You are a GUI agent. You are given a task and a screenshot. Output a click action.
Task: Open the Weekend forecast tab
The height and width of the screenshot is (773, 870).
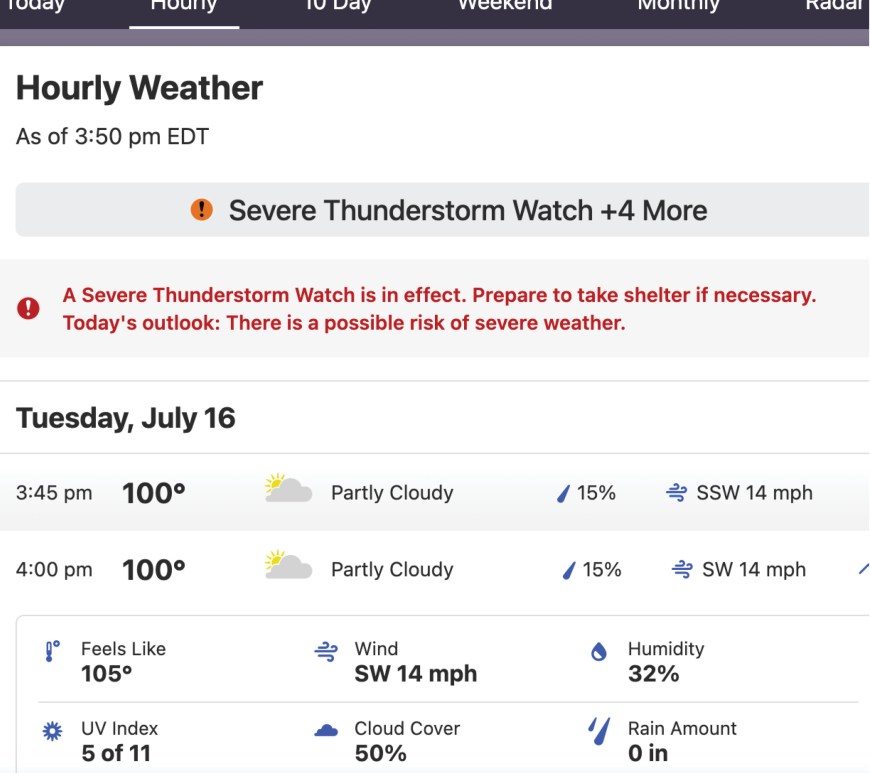pyautogui.click(x=505, y=6)
